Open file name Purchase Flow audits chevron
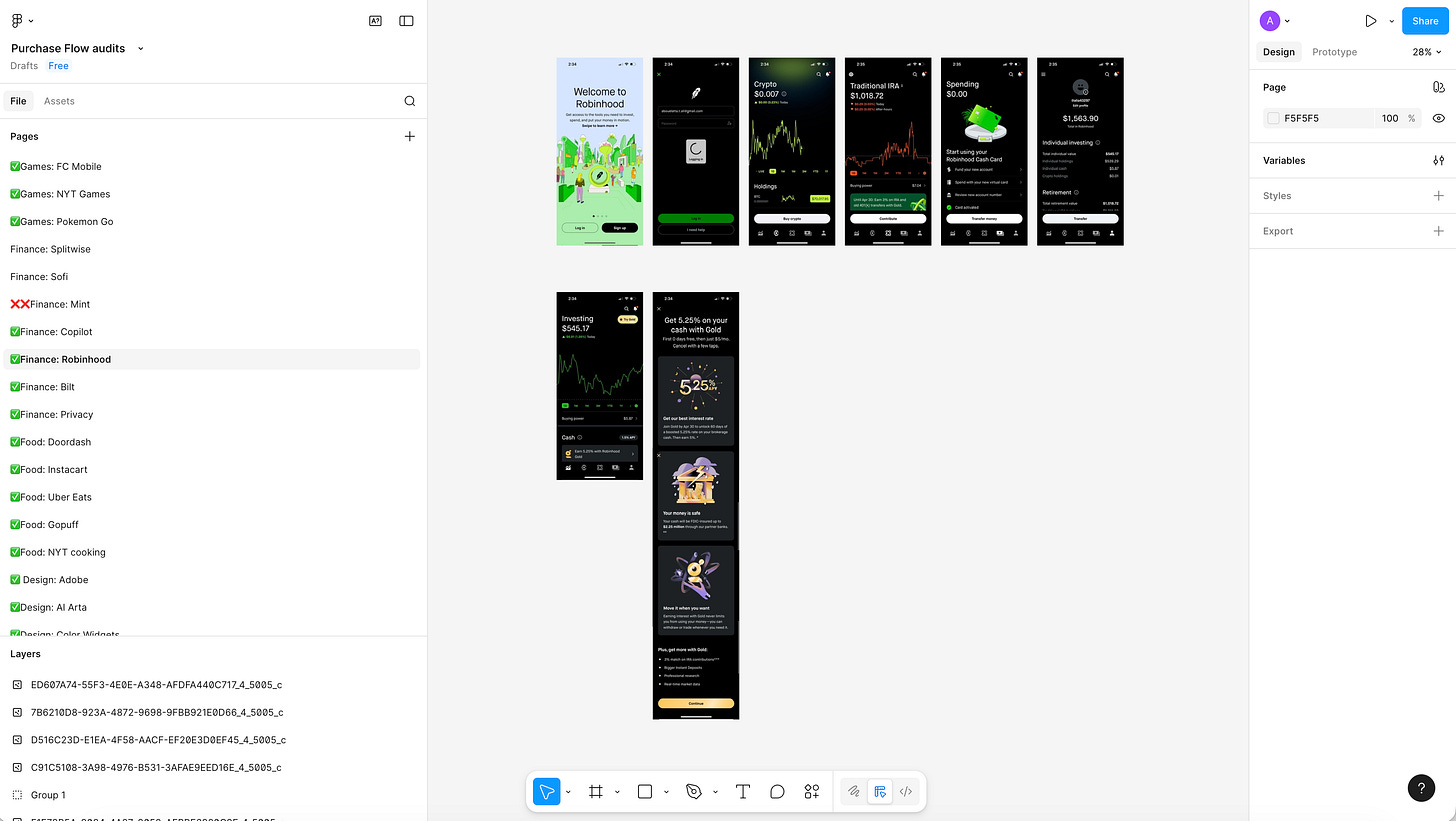The width and height of the screenshot is (1456, 821). click(x=140, y=48)
